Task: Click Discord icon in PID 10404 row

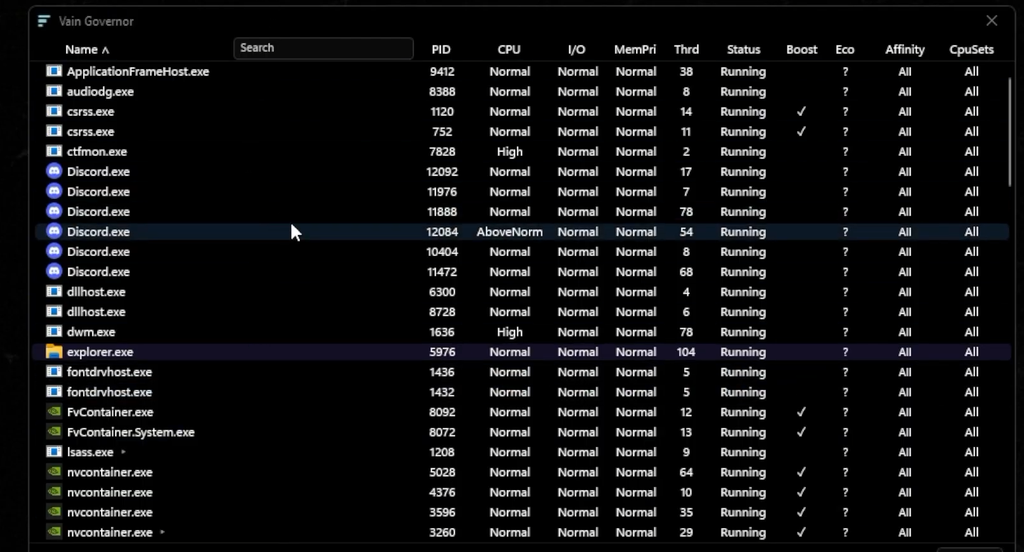Action: point(54,252)
